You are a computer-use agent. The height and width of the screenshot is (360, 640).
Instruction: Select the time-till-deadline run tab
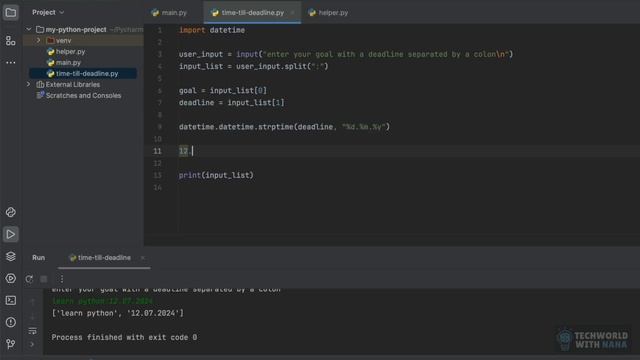100,258
